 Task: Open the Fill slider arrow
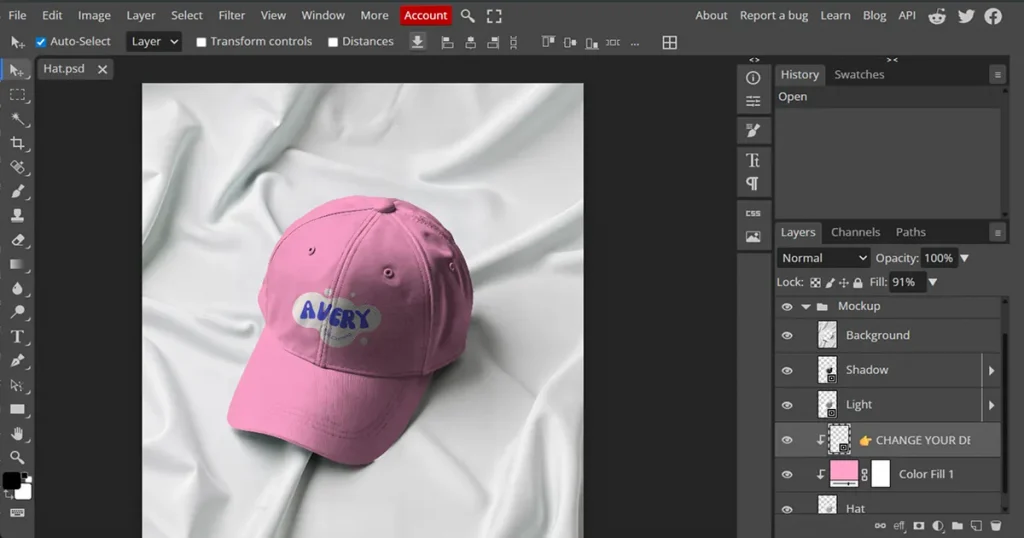click(933, 282)
